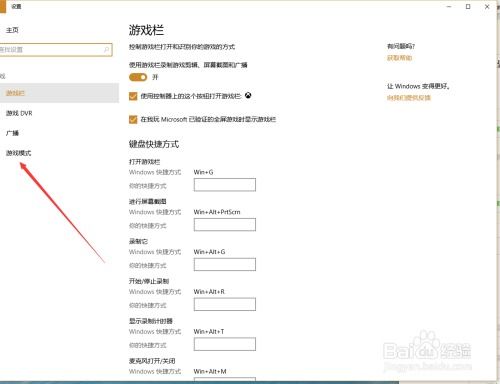Select 游戏栏 in the sidebar
The image size is (500, 384).
point(59,93)
